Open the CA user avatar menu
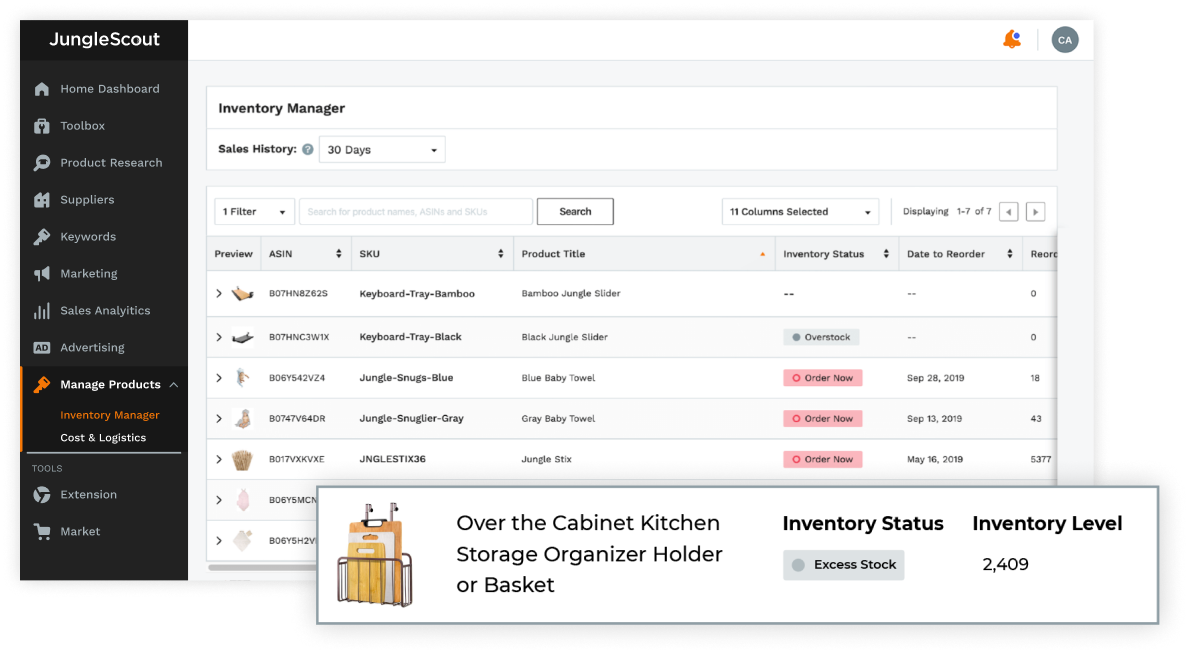Image resolution: width=1190 pixels, height=655 pixels. point(1065,40)
